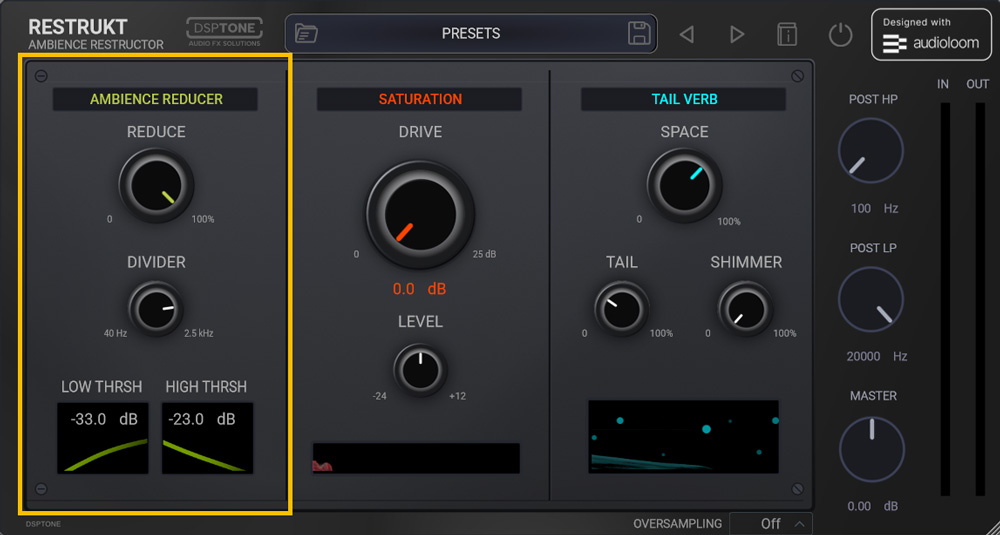The image size is (1000, 535).
Task: Toggle the plugin power bypass button
Action: point(840,34)
